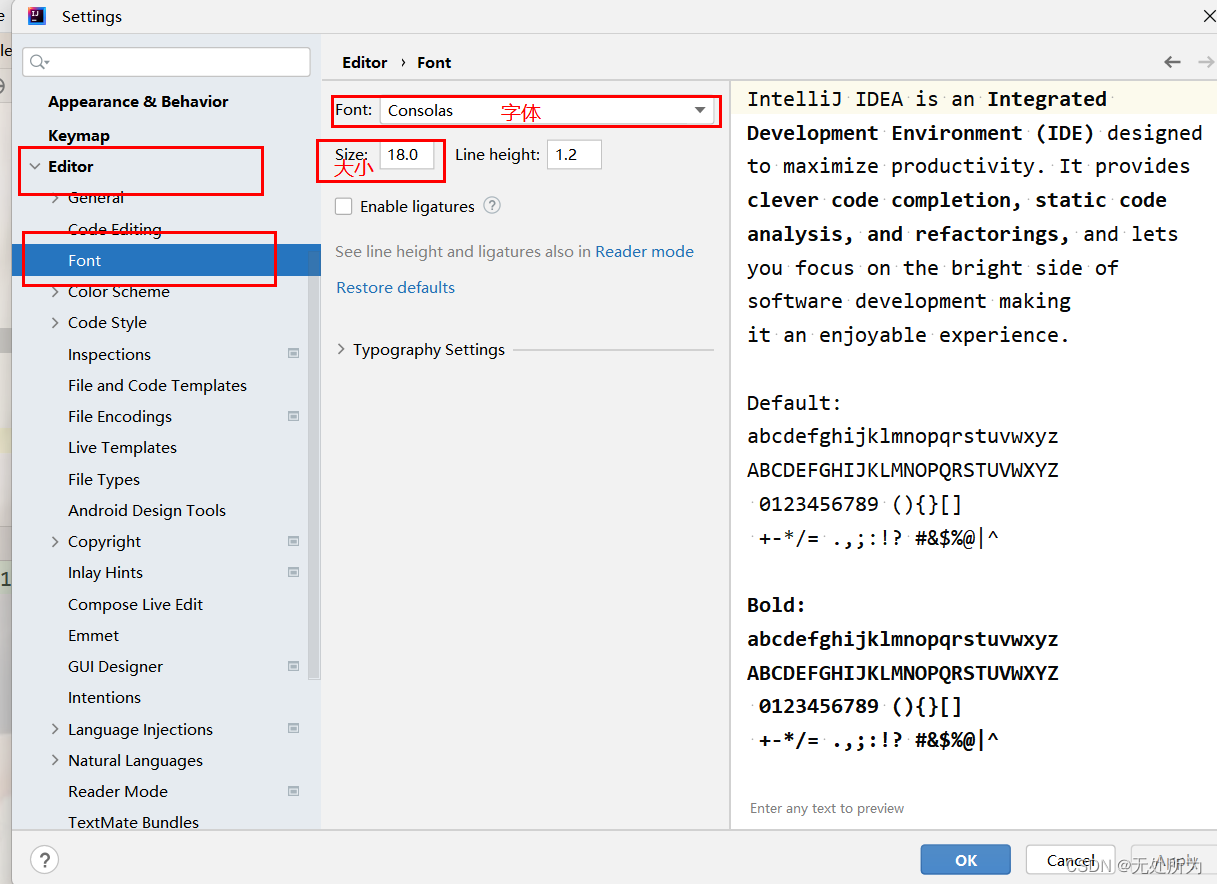Open Inspections settings page
The image size is (1217, 884).
(109, 354)
